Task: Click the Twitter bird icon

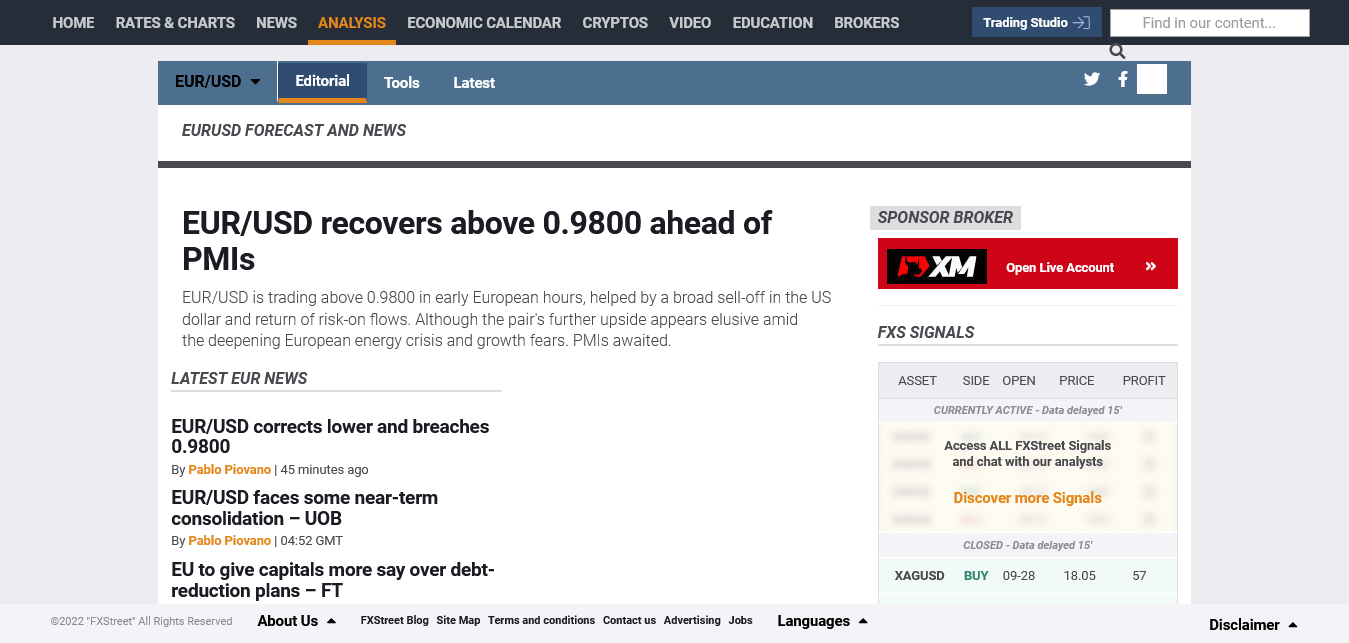Action: [1091, 79]
